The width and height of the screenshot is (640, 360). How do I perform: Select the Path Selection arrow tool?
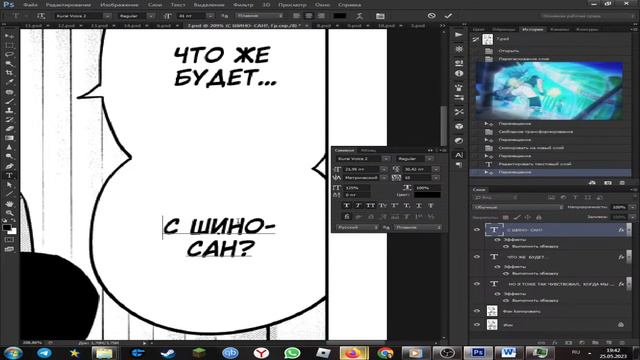pyautogui.click(x=9, y=185)
